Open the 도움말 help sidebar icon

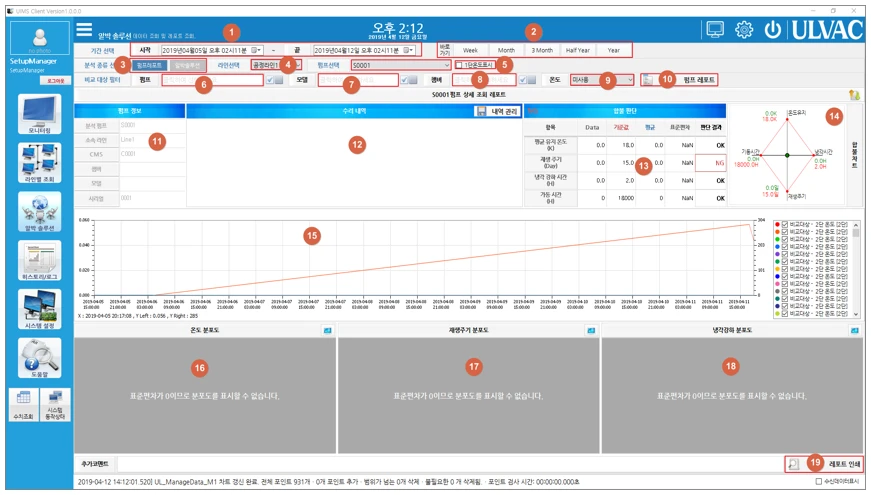[39, 358]
